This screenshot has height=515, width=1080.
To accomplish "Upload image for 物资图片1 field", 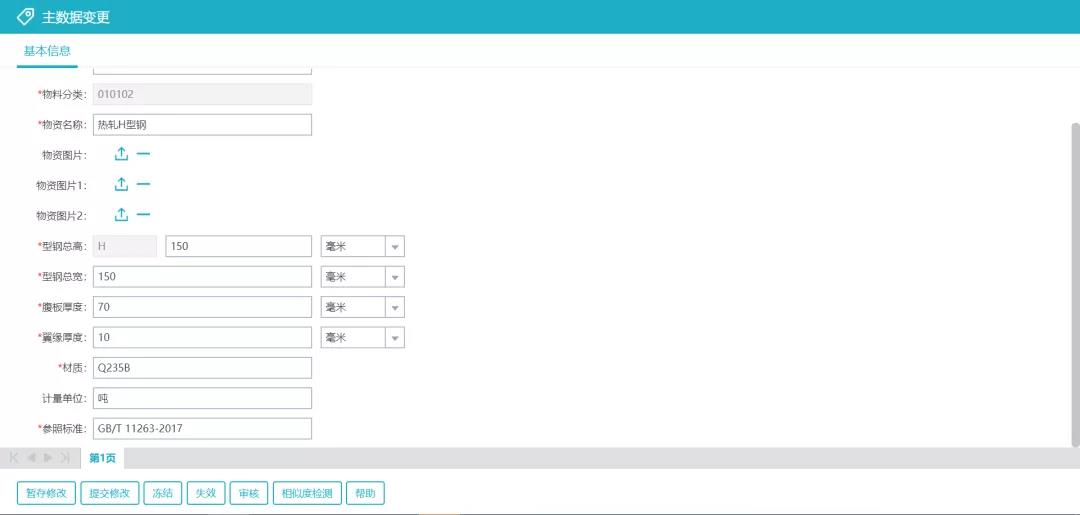I will (x=121, y=185).
